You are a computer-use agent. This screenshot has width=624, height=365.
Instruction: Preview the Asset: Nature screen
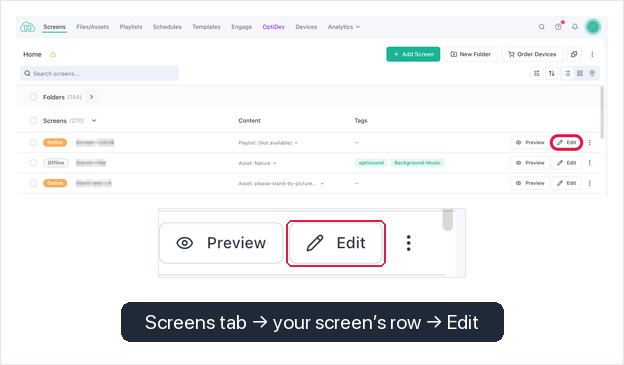(x=530, y=163)
